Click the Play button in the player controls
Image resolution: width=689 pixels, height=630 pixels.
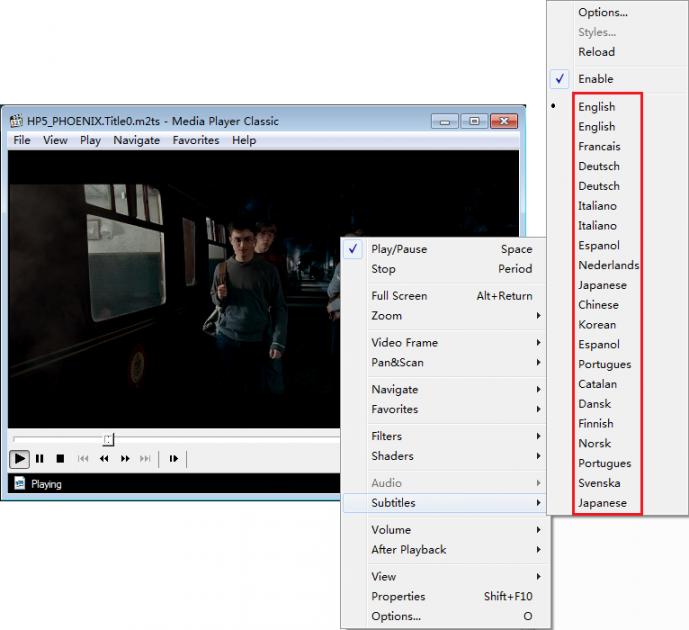19,459
